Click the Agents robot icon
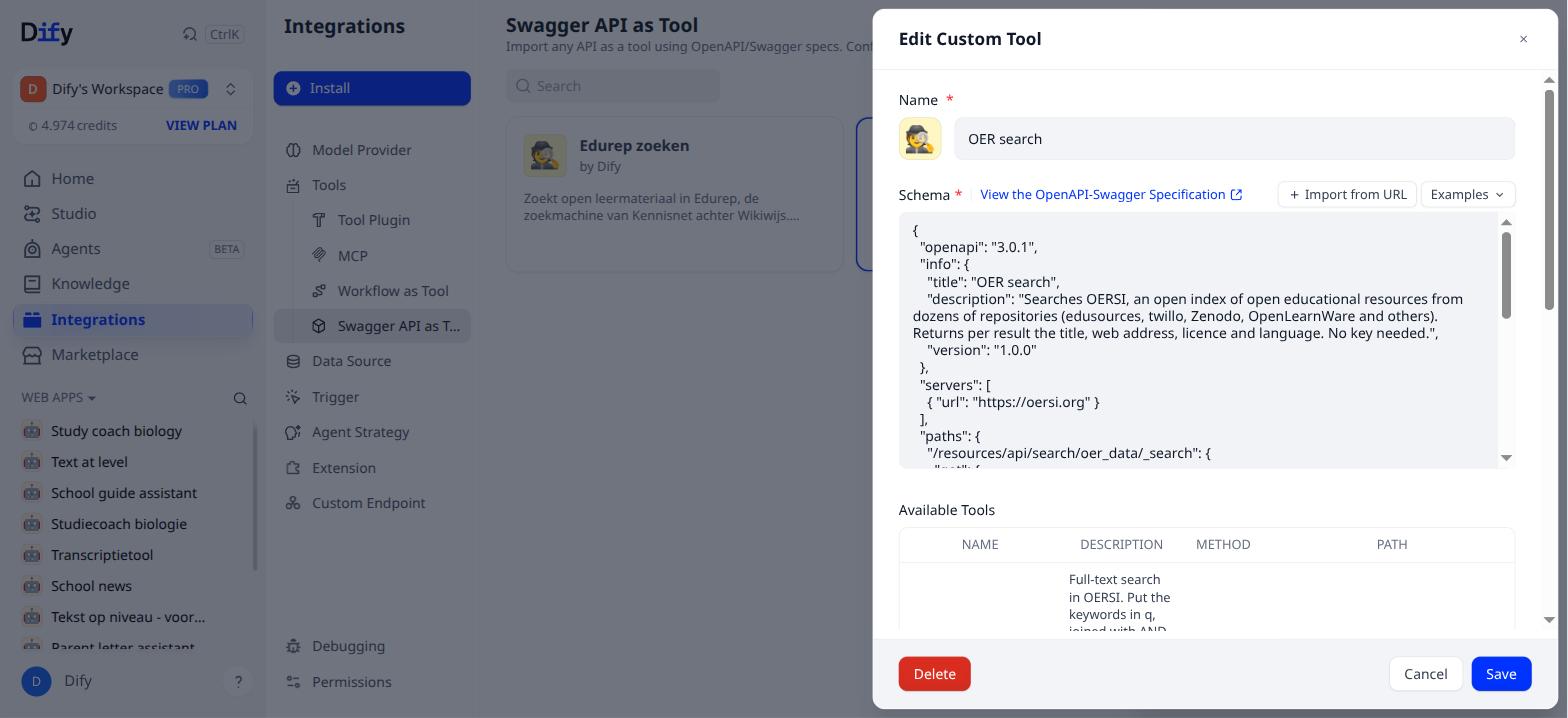Screen dimensions: 1568x718 32,249
